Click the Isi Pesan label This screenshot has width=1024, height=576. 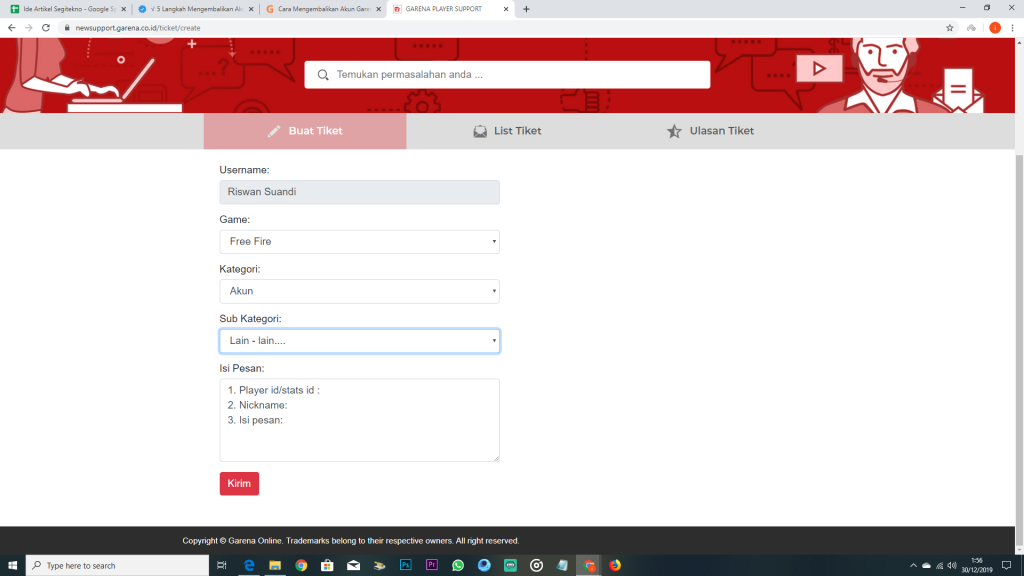(x=242, y=368)
